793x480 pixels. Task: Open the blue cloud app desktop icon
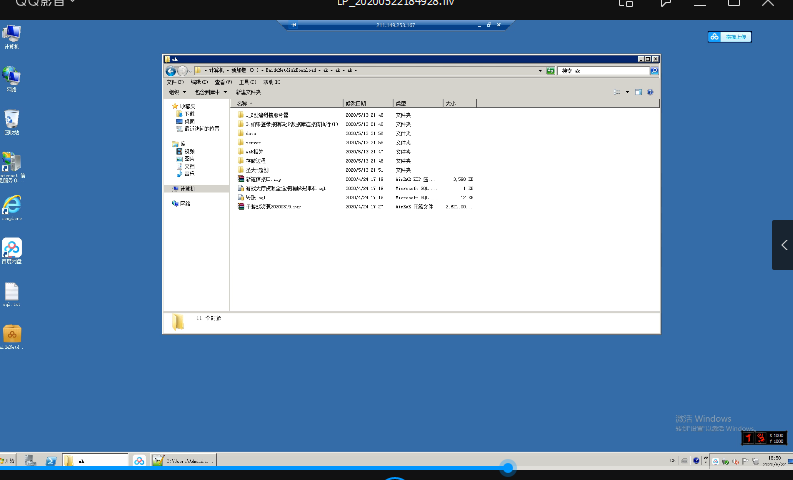tap(12, 248)
